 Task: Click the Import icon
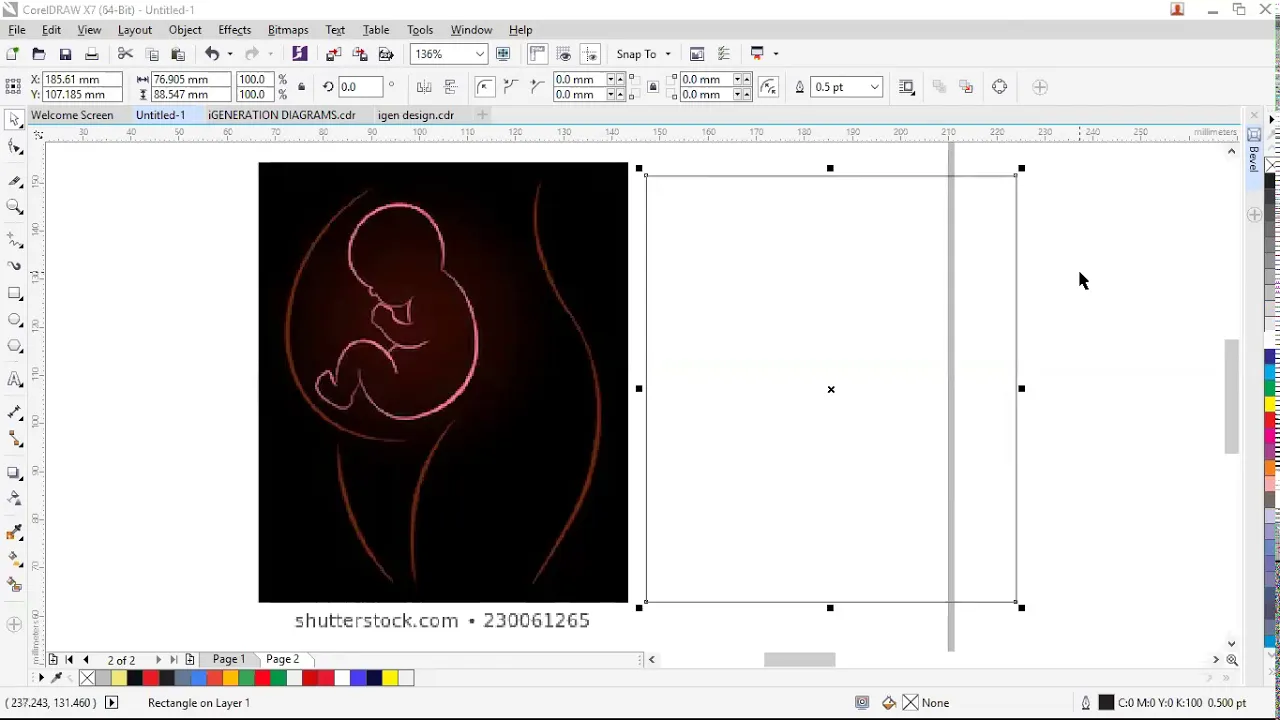[x=334, y=54]
